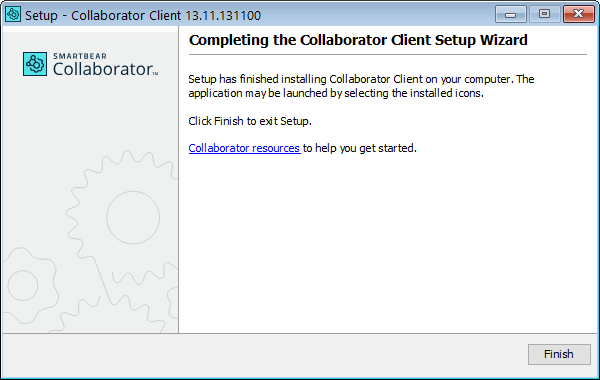600x380 pixels.
Task: Click the partial gear at side panel's bottom right
Action: tap(173, 302)
